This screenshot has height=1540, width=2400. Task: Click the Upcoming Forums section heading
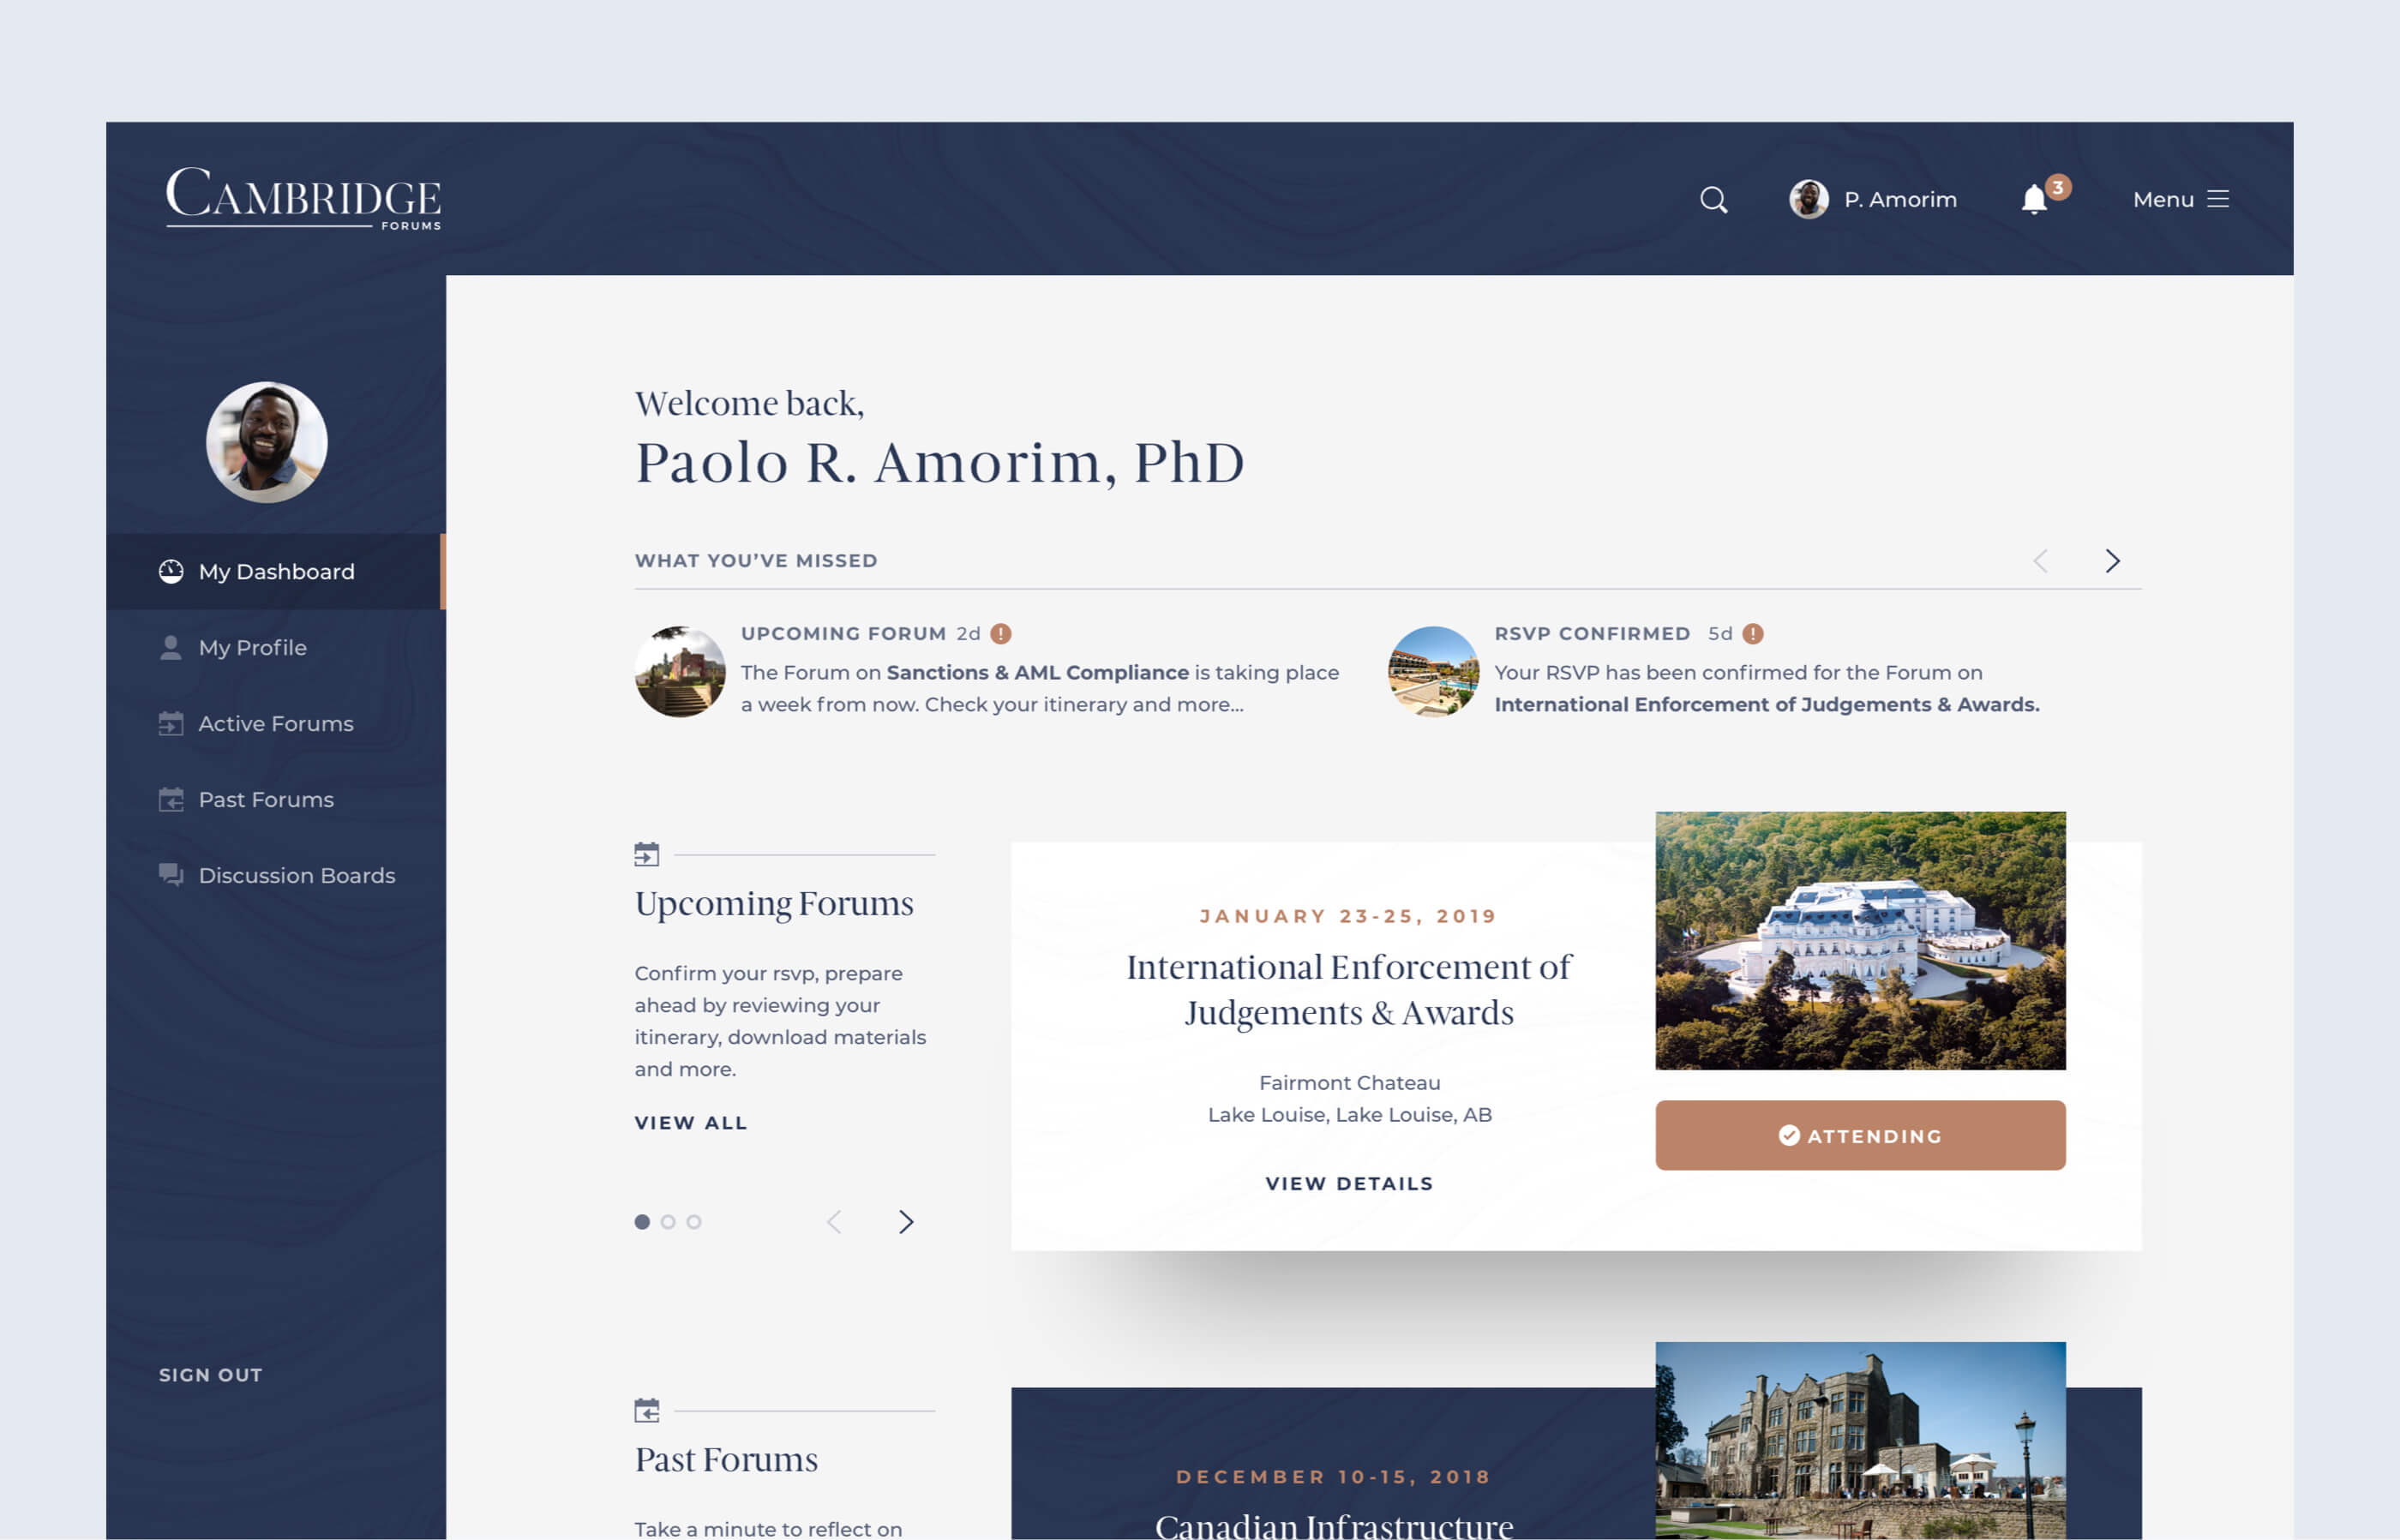point(774,904)
